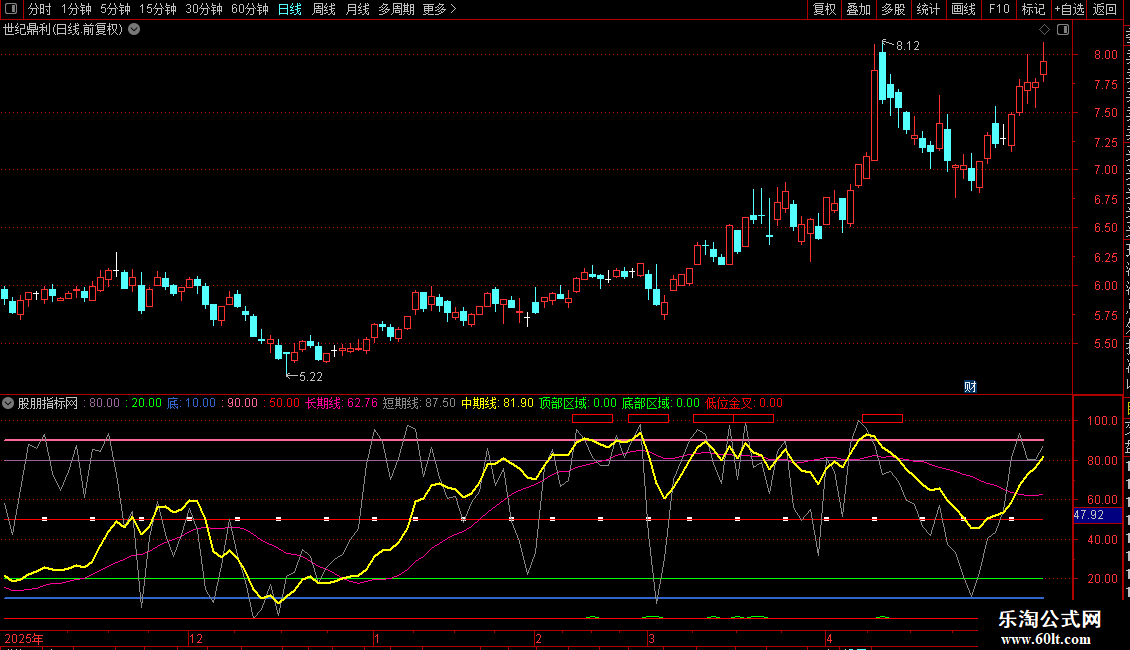This screenshot has height=650, width=1130.
Task: Switch to 月线 monthly chart
Action: coord(357,9)
